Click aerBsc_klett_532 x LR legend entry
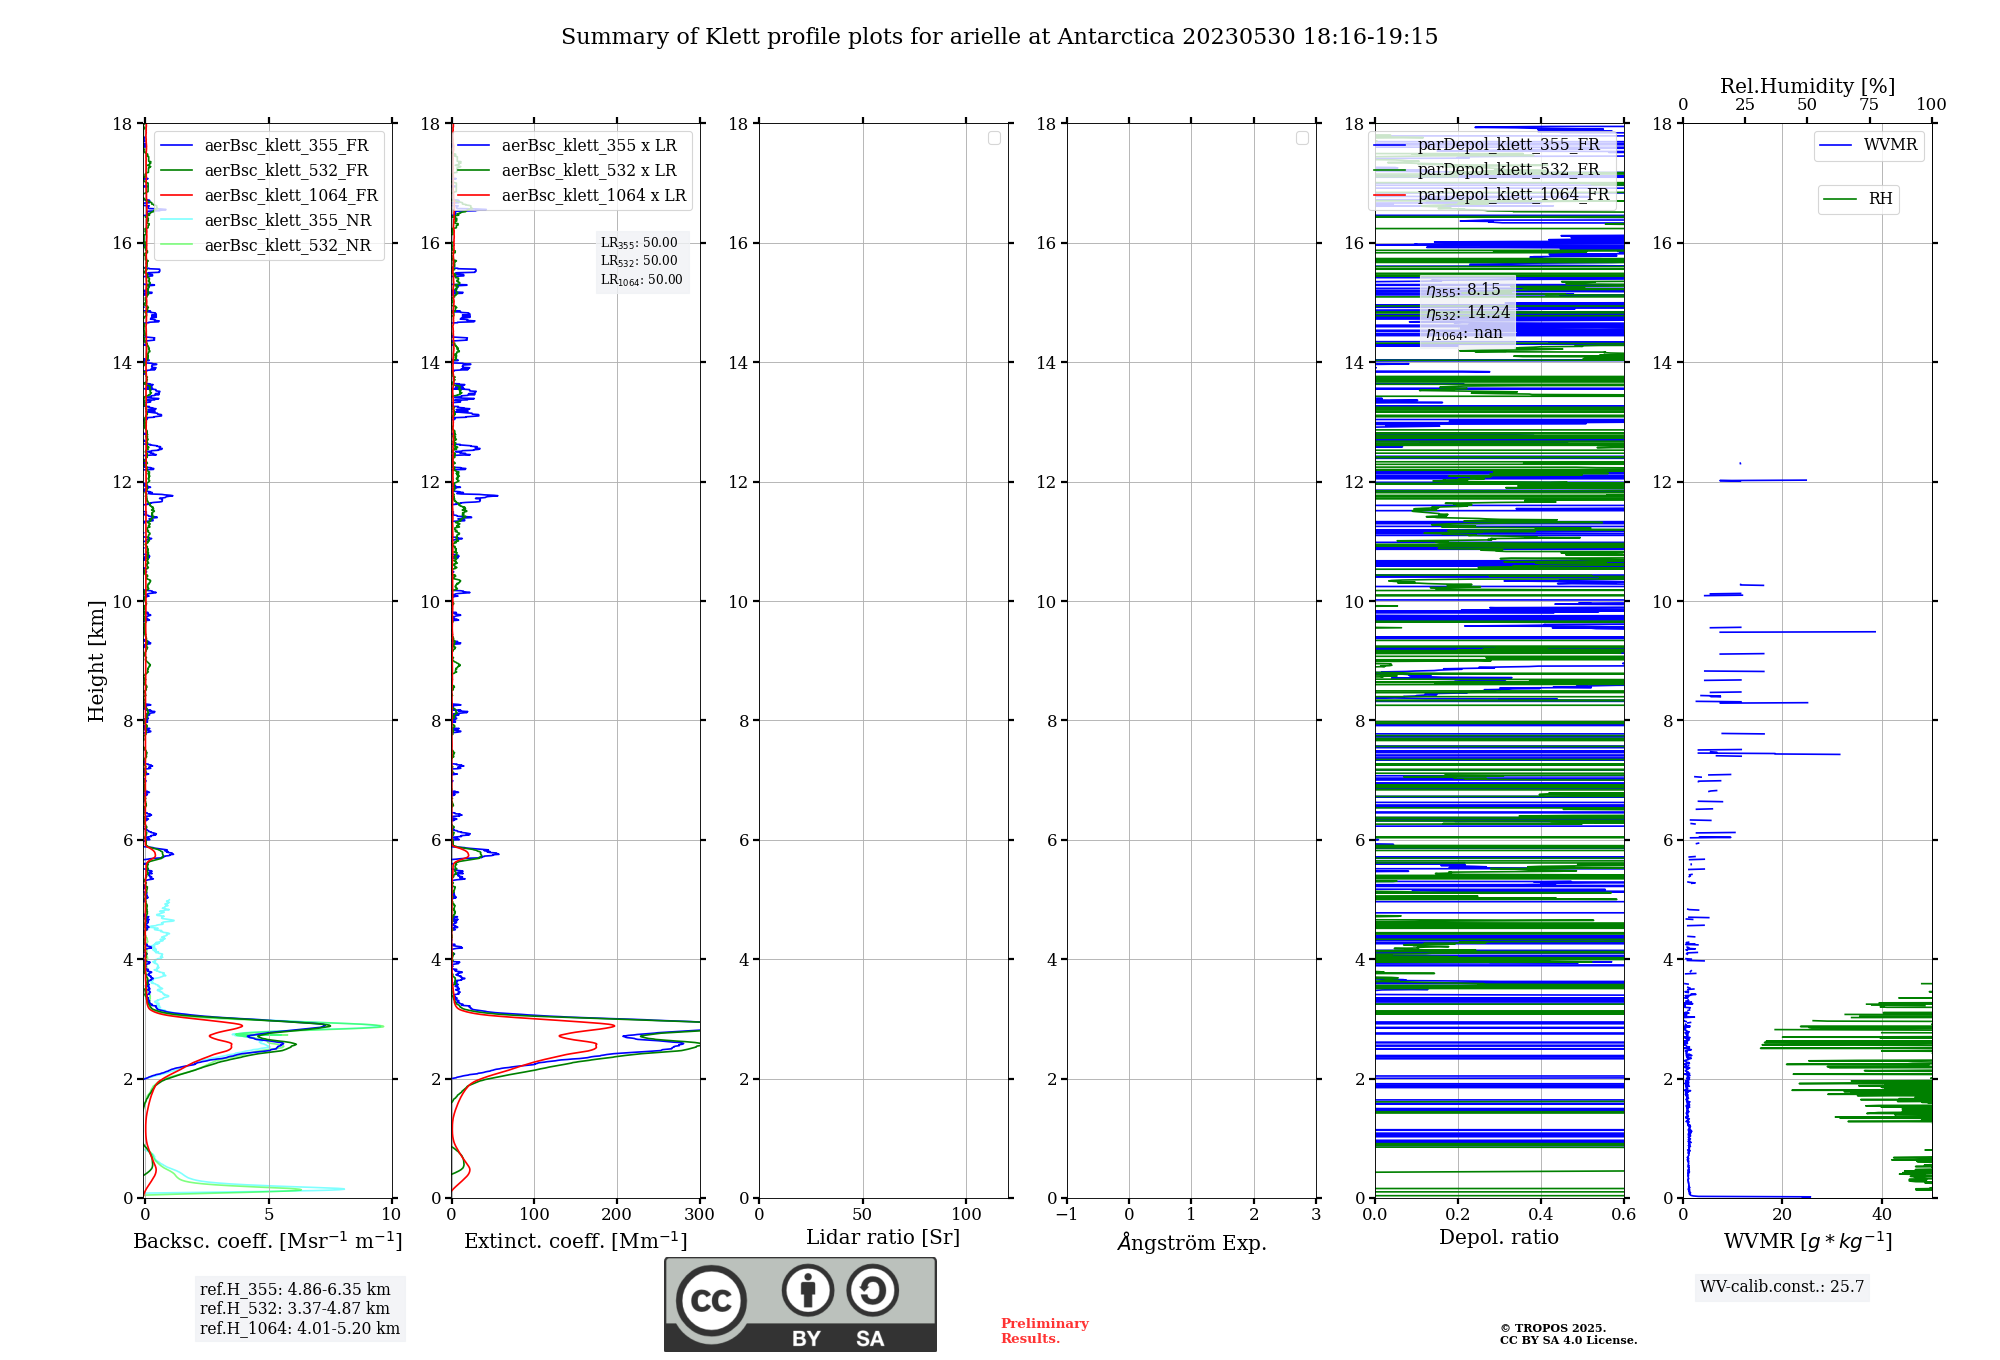Image resolution: width=2000 pixels, height=1360 pixels. (588, 170)
